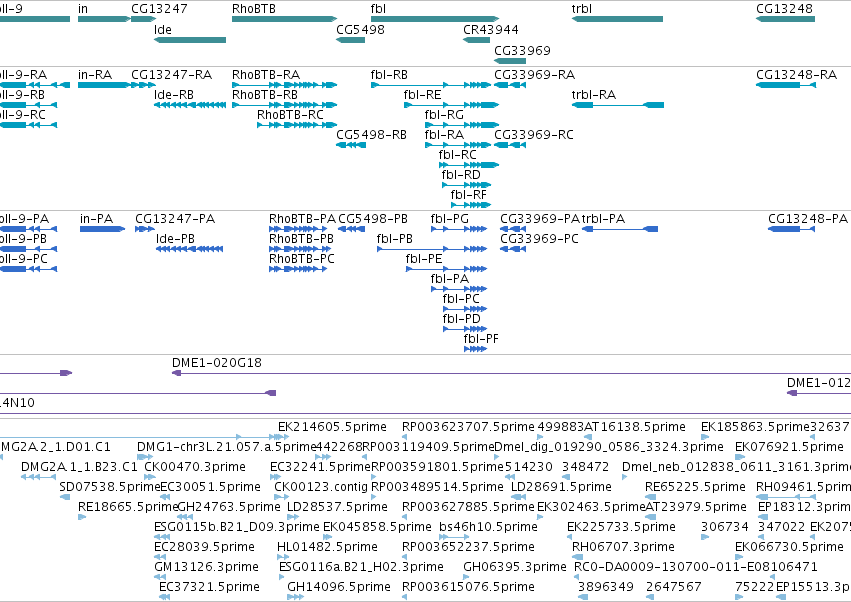851x602 pixels.
Task: Select protein CG13247-PA
Action: coord(145,229)
